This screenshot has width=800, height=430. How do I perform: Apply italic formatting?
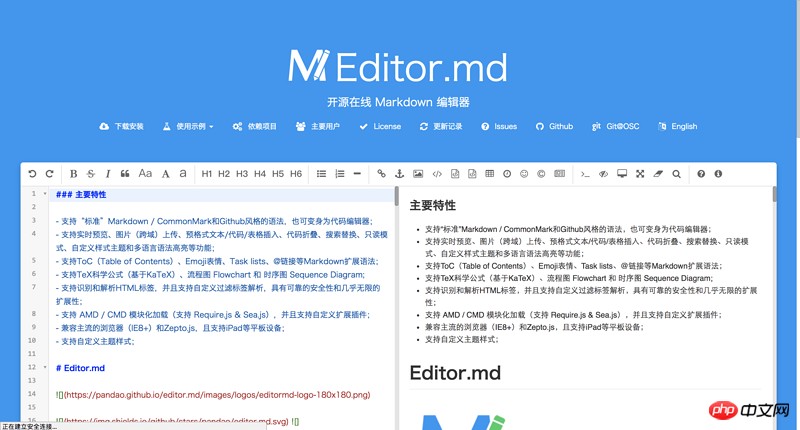click(108, 173)
